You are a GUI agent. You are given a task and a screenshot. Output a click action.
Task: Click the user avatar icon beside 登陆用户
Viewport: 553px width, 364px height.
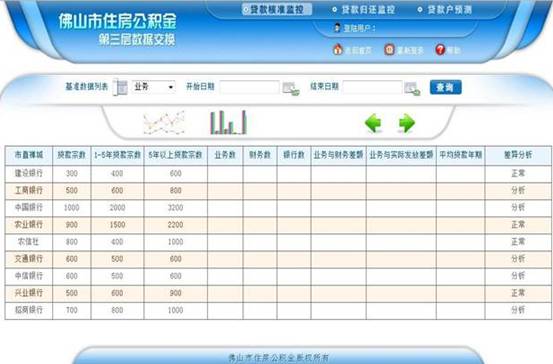[x=337, y=28]
